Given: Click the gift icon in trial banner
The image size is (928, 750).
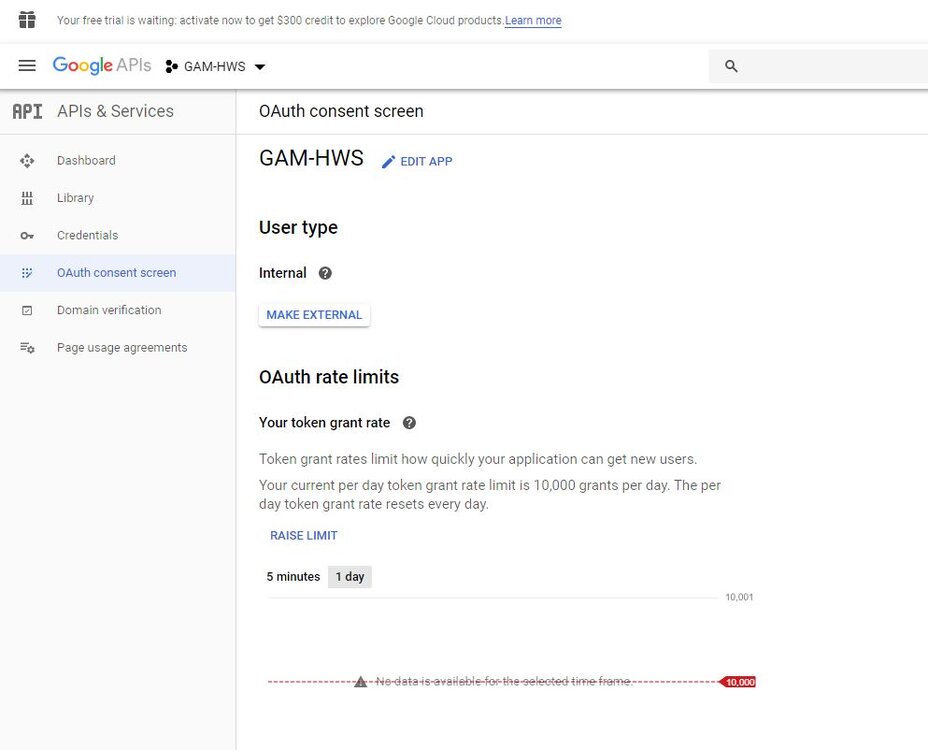Looking at the screenshot, I should [x=27, y=20].
